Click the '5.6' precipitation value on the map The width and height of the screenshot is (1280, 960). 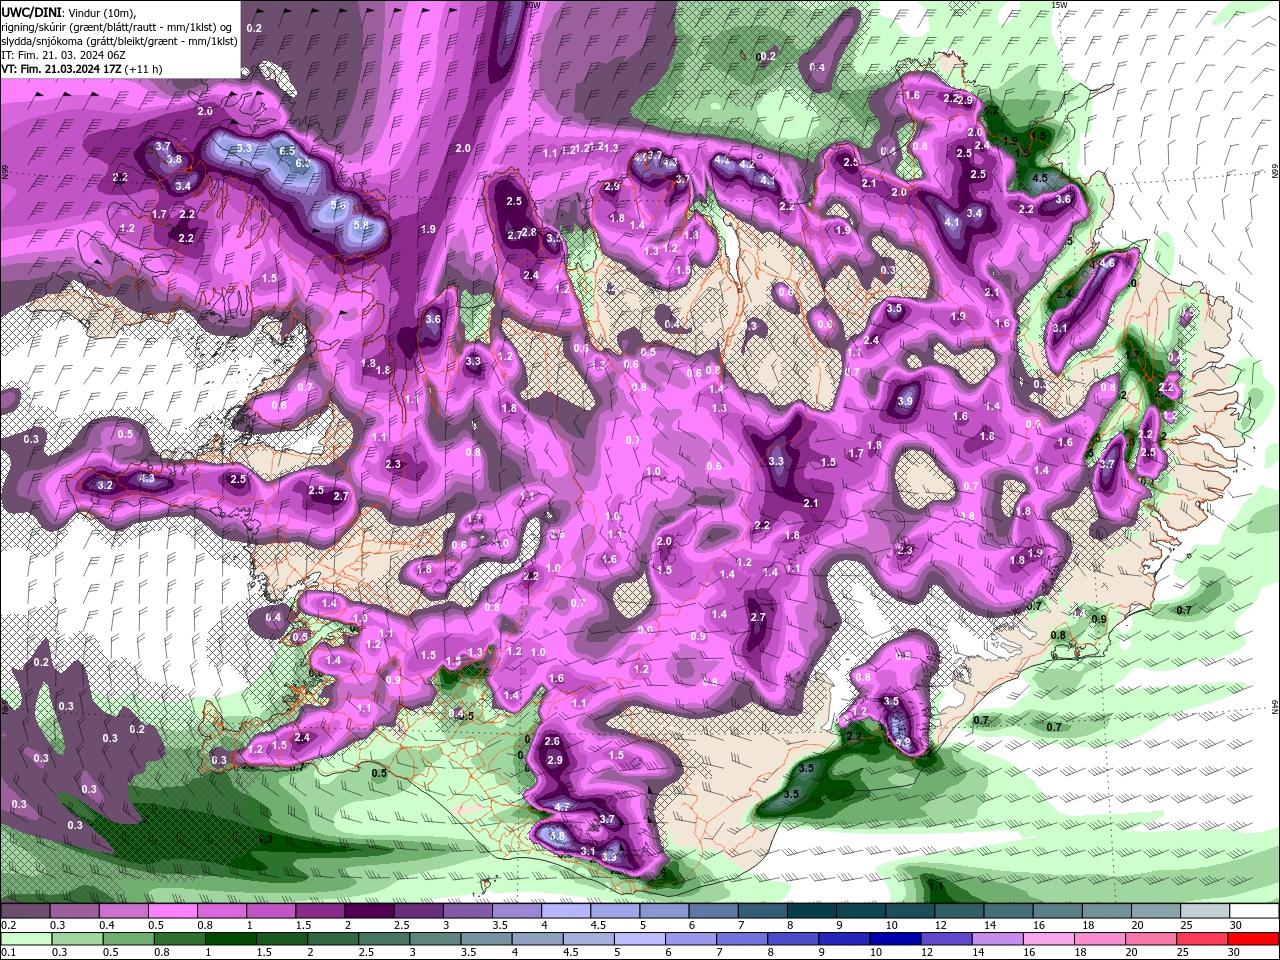(338, 205)
